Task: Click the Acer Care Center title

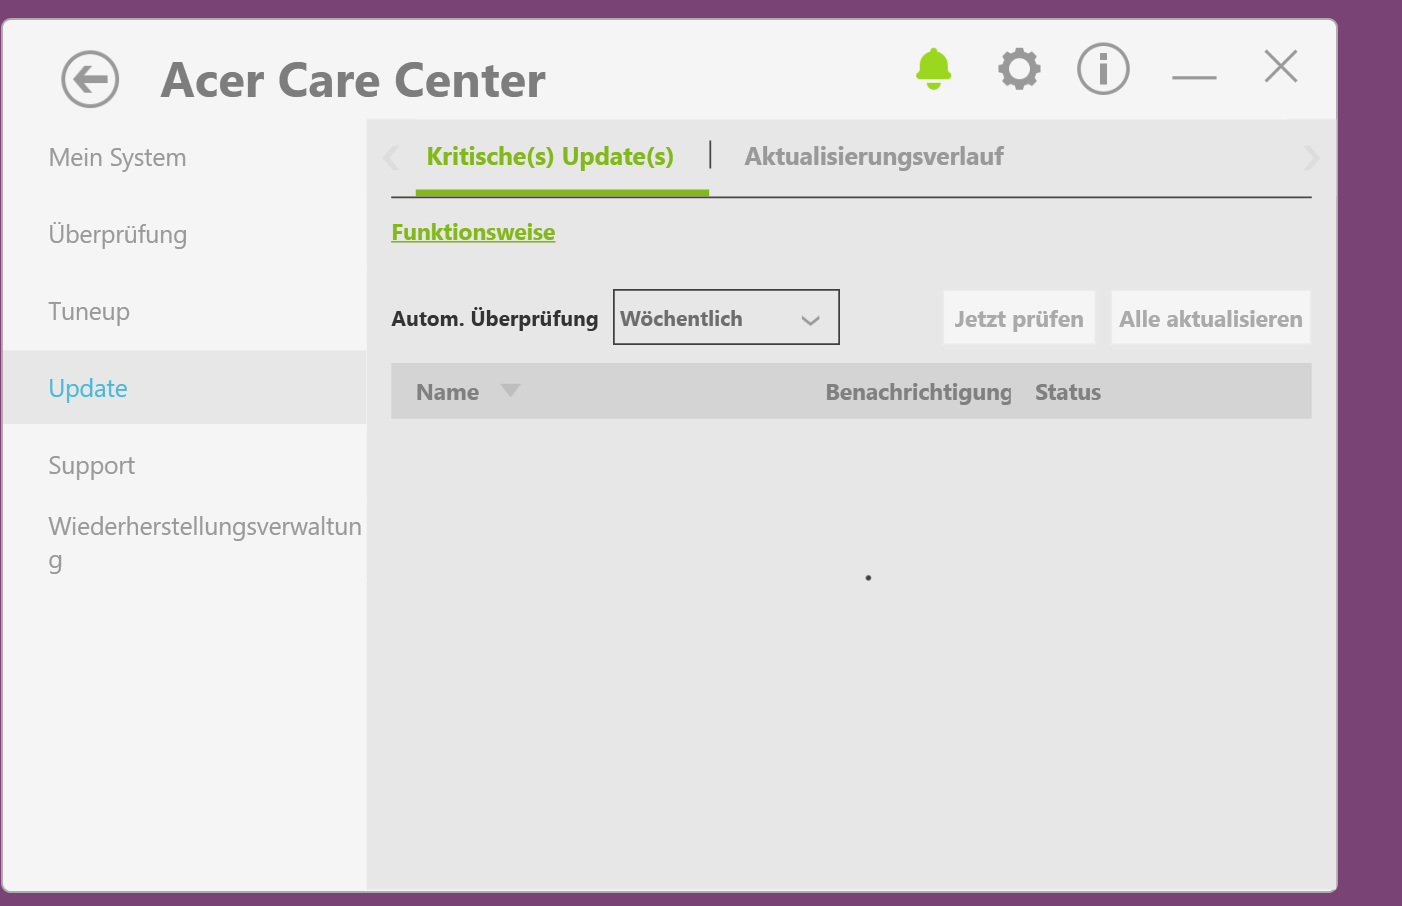Action: 353,80
